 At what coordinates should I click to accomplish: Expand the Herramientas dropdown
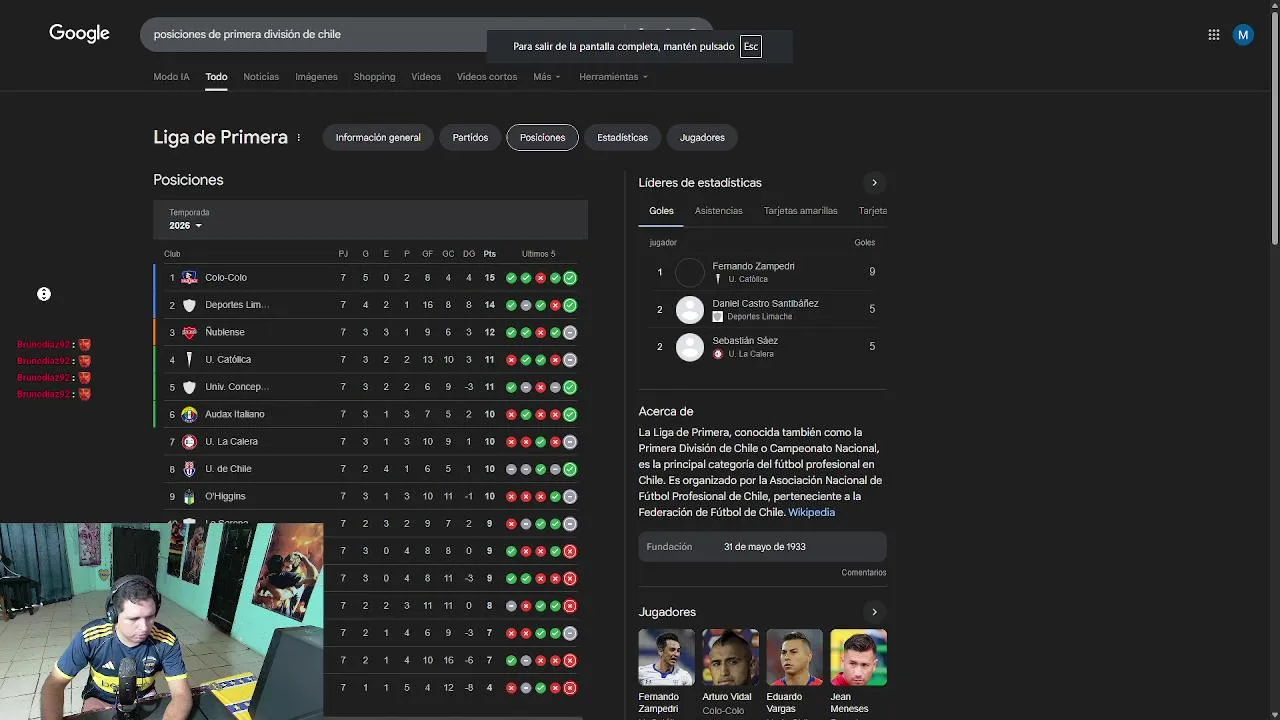[613, 77]
